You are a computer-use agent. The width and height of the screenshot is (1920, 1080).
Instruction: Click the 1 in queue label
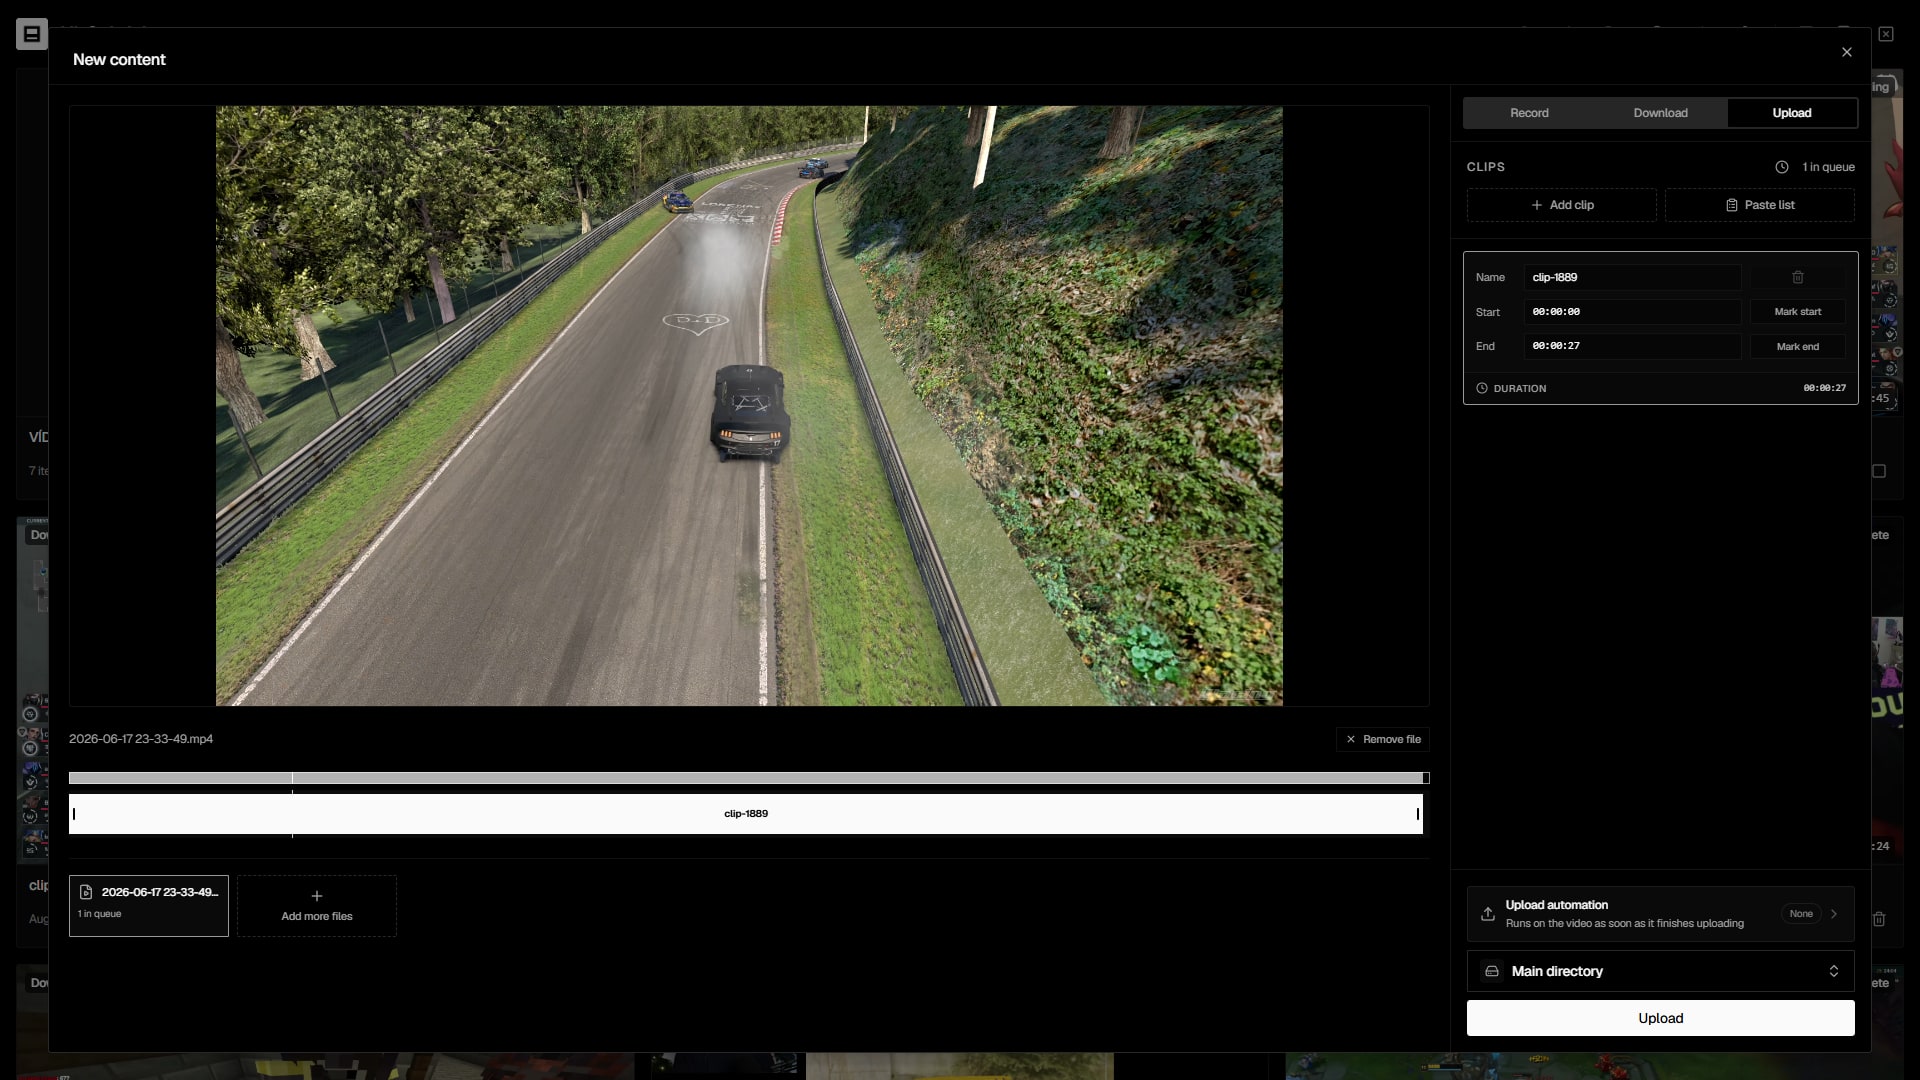click(x=1828, y=167)
